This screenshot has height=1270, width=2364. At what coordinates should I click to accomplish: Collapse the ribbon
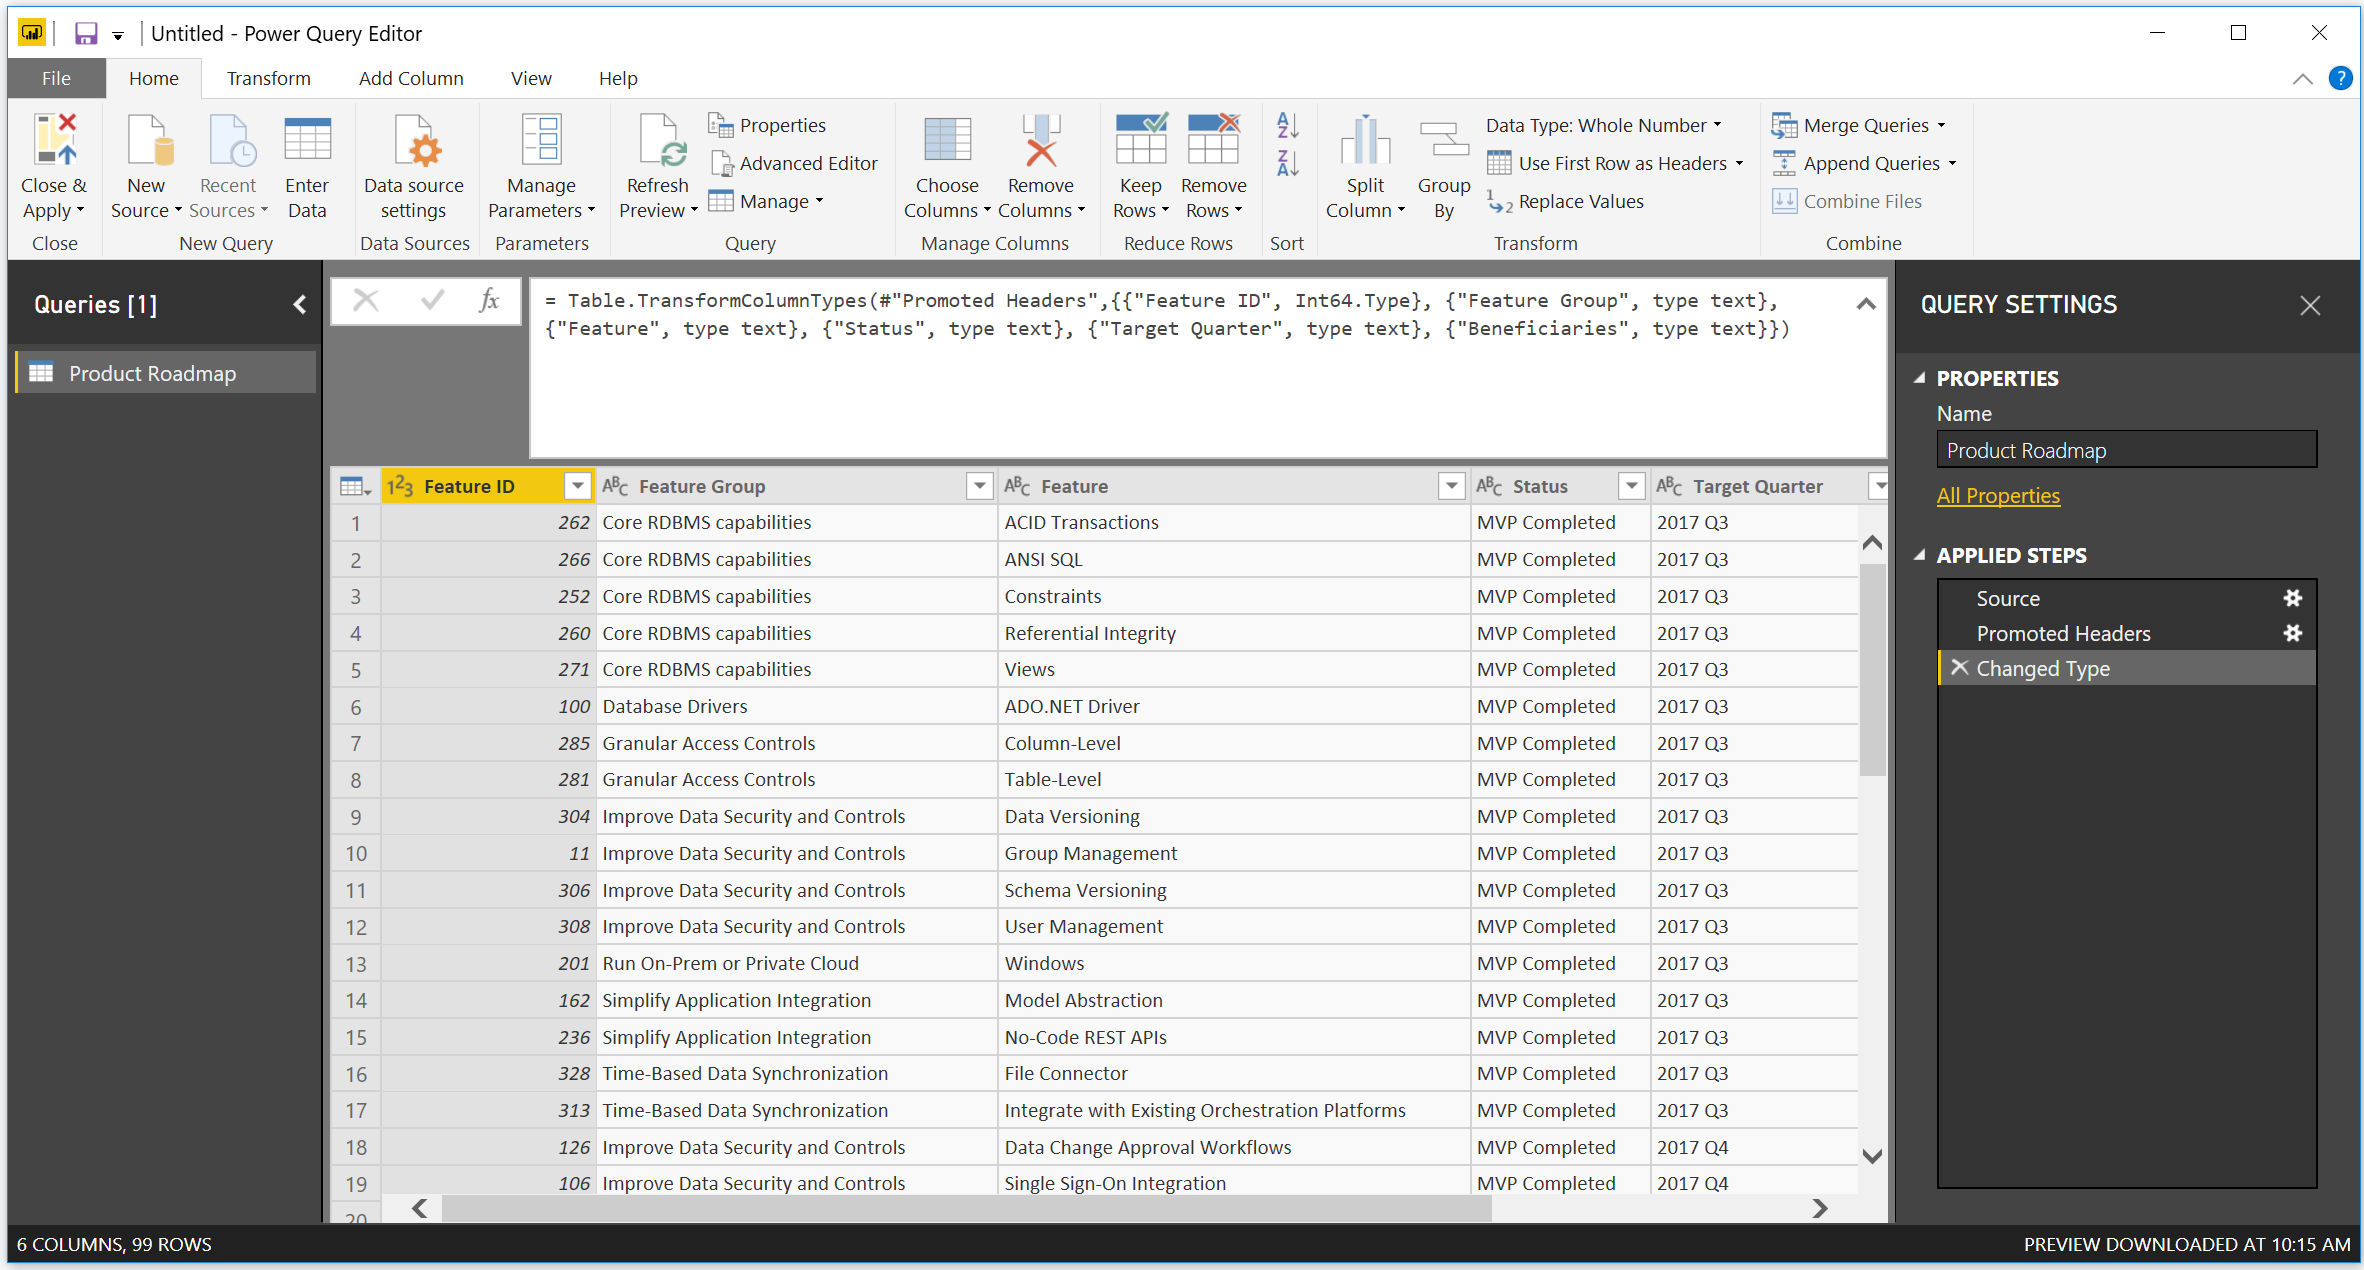pos(2302,79)
